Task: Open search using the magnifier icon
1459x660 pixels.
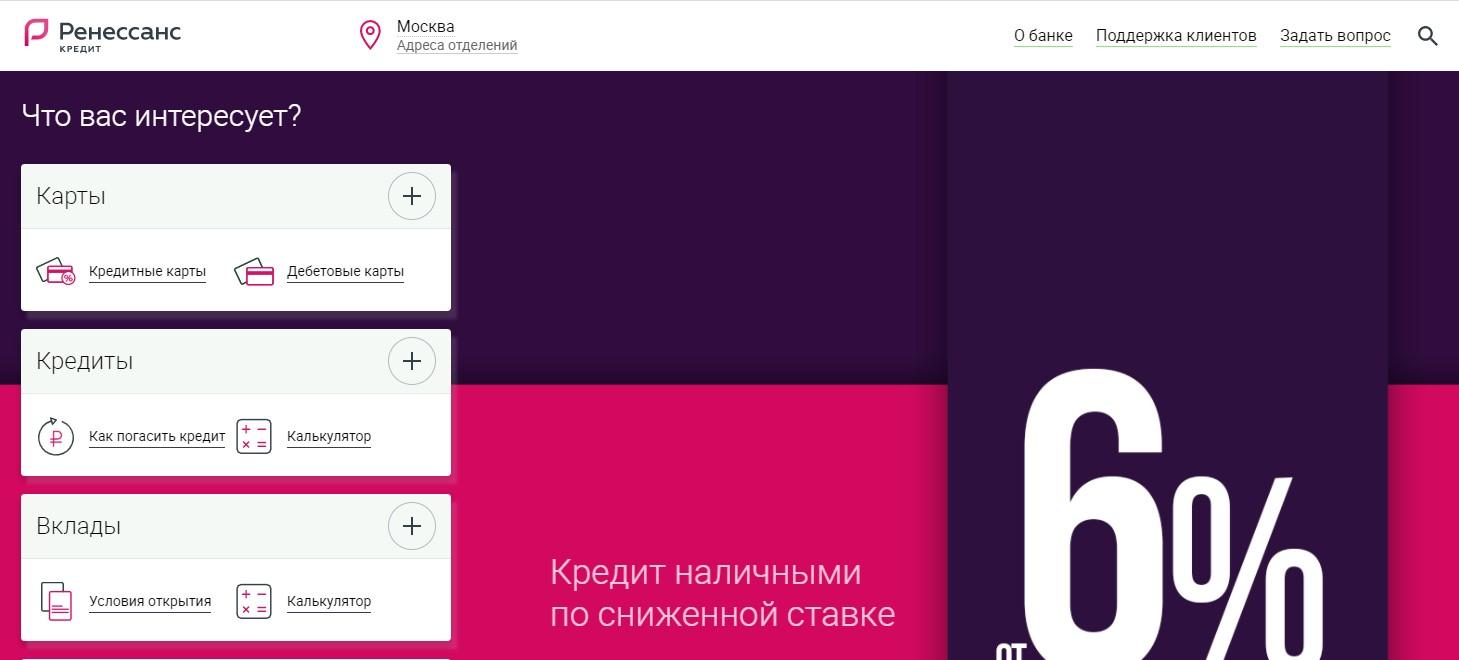Action: [1427, 35]
